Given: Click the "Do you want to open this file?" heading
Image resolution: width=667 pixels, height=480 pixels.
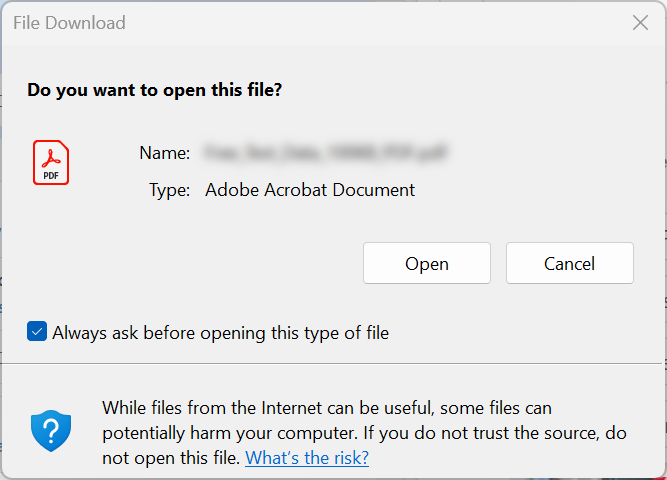Looking at the screenshot, I should (x=154, y=90).
